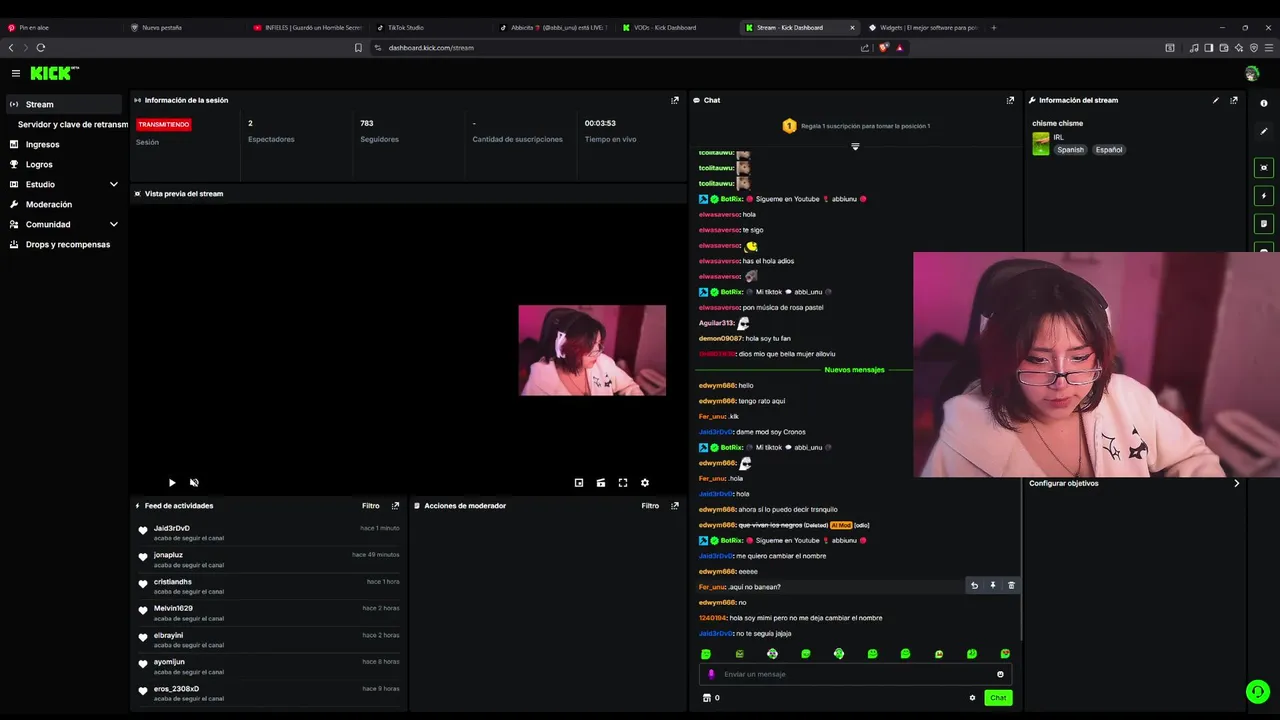Click the TRANSMITIENDO status badge
Image resolution: width=1280 pixels, height=720 pixels.
[x=164, y=125]
